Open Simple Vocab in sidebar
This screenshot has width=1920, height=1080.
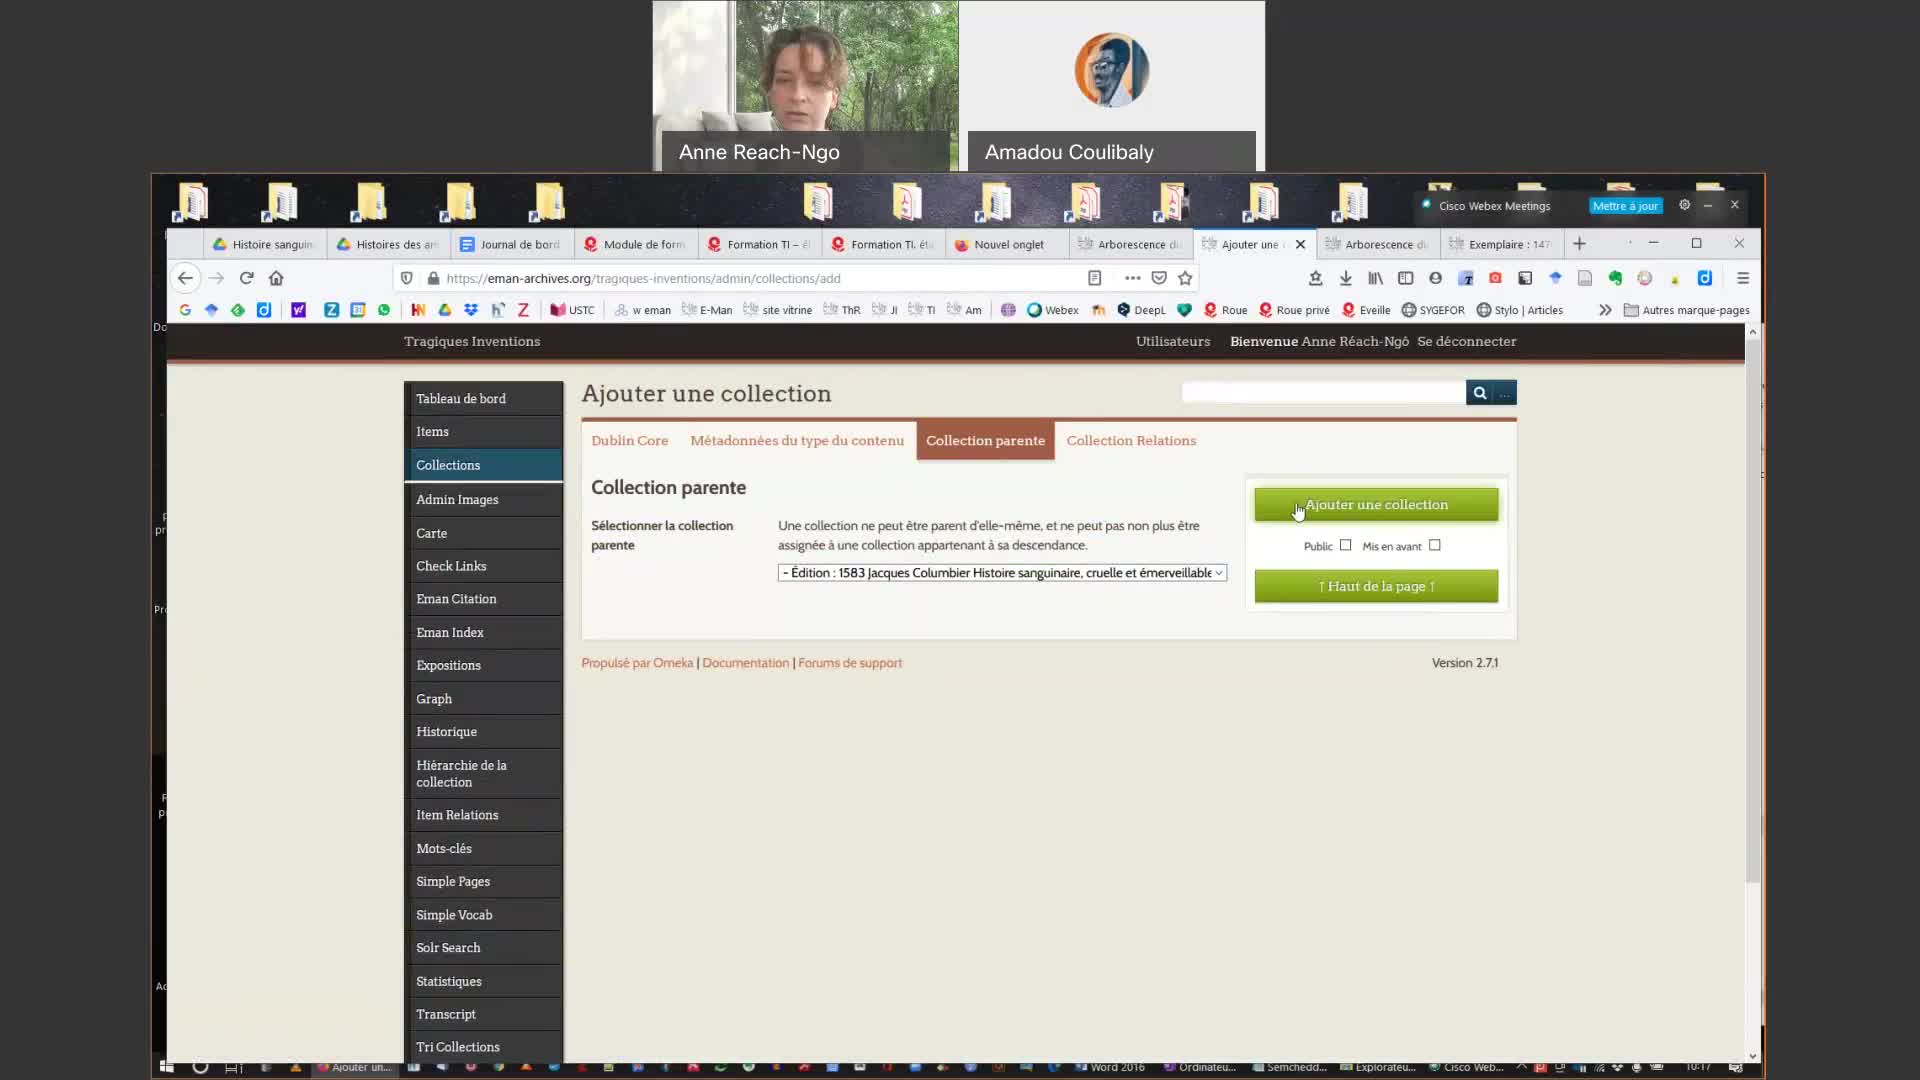tap(483, 915)
